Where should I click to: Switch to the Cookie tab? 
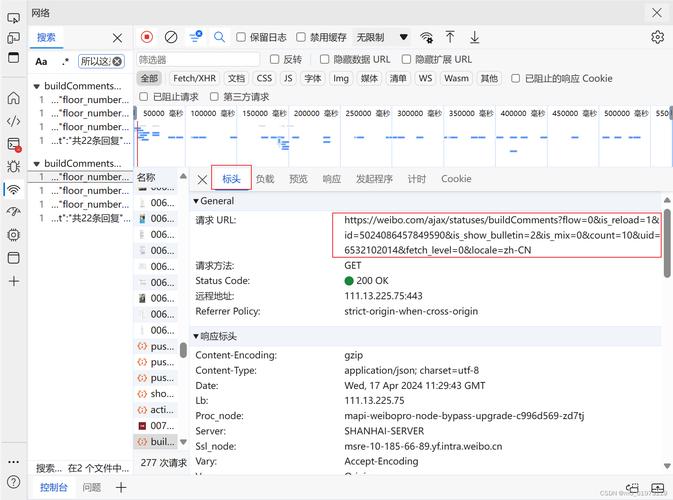456,179
